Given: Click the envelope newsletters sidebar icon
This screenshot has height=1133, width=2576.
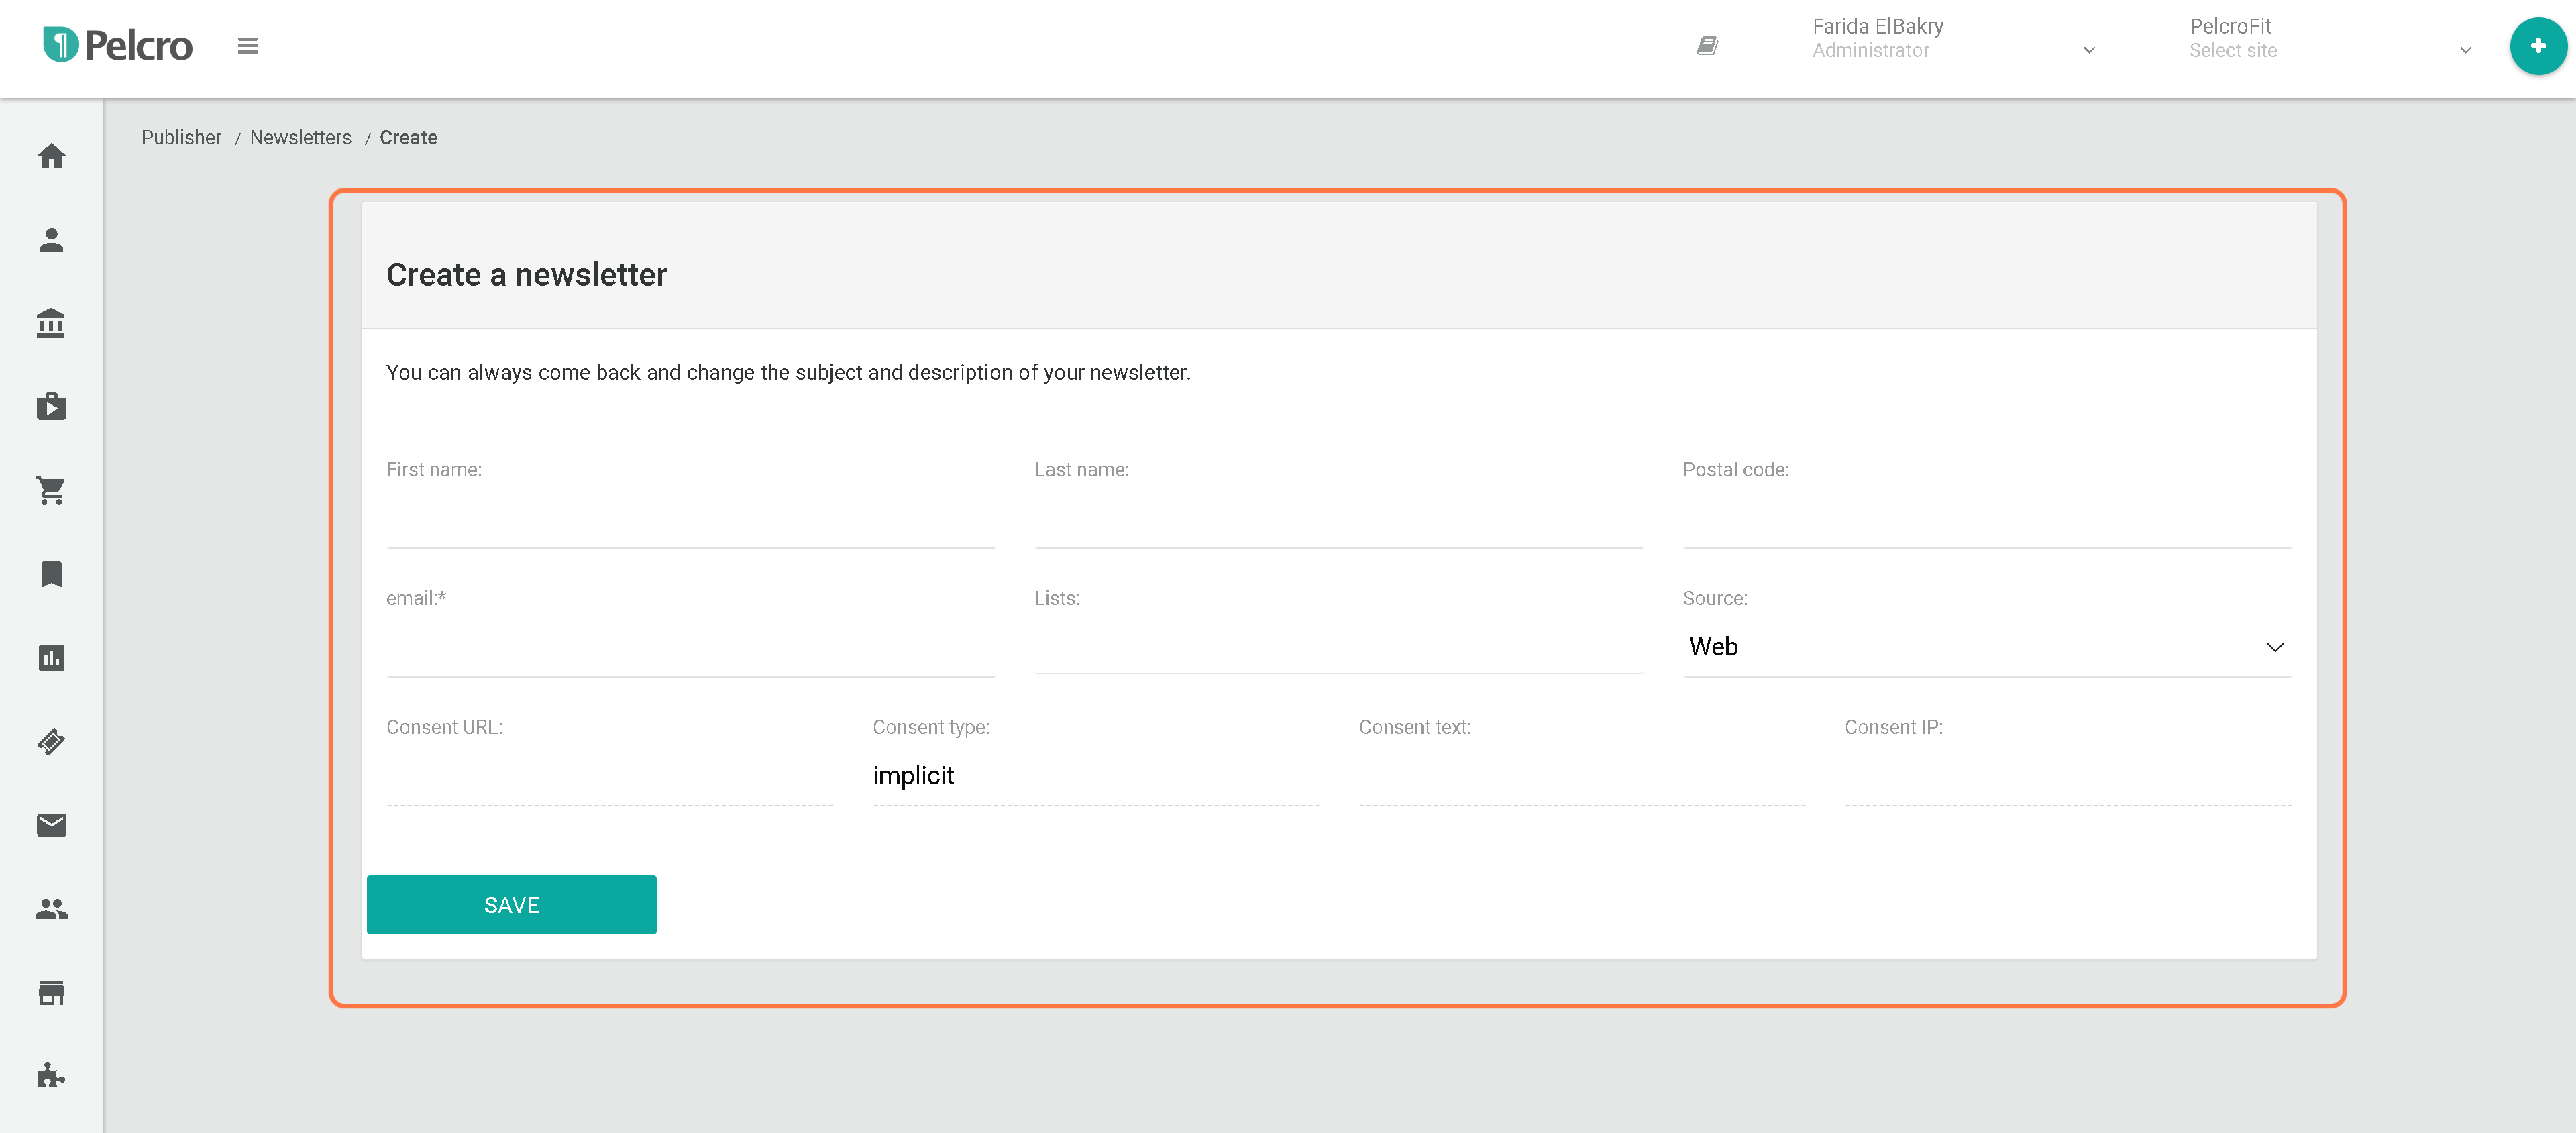Looking at the screenshot, I should point(51,825).
